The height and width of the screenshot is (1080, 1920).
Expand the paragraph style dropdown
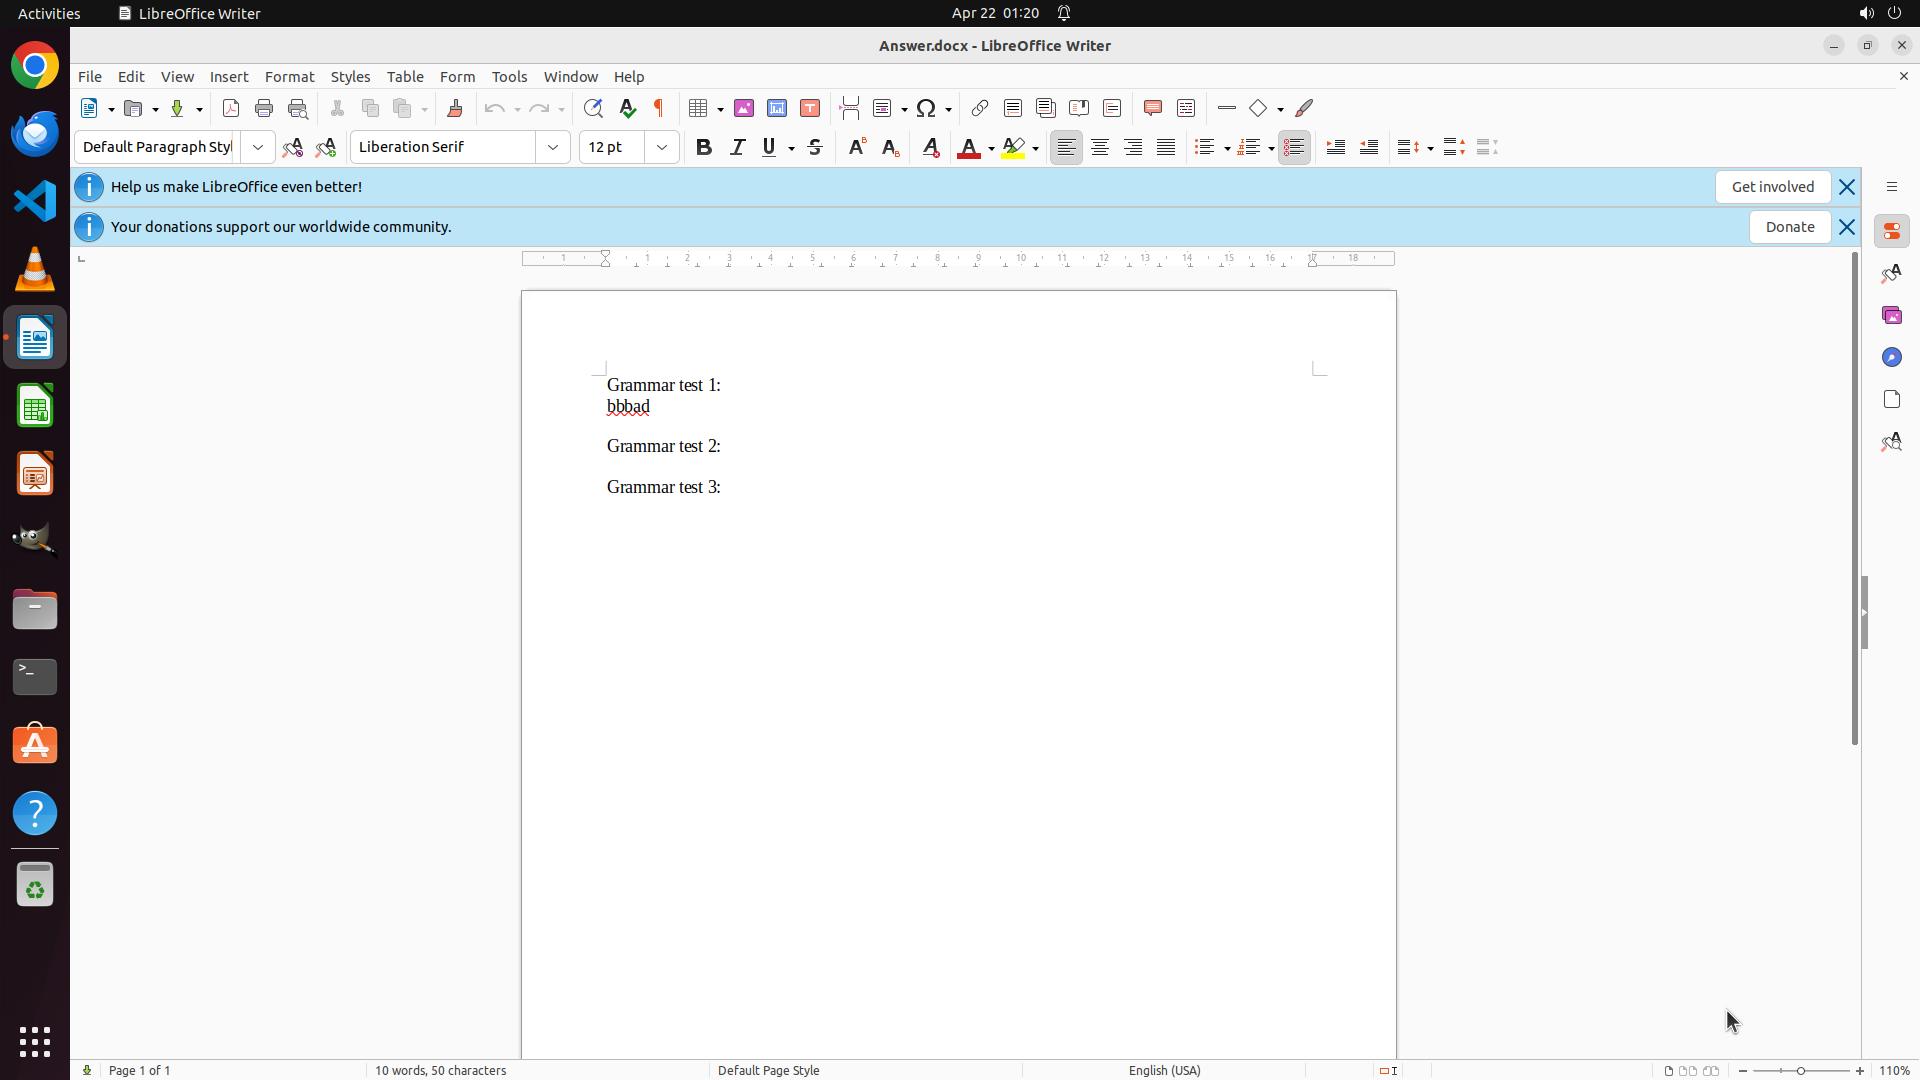258,147
